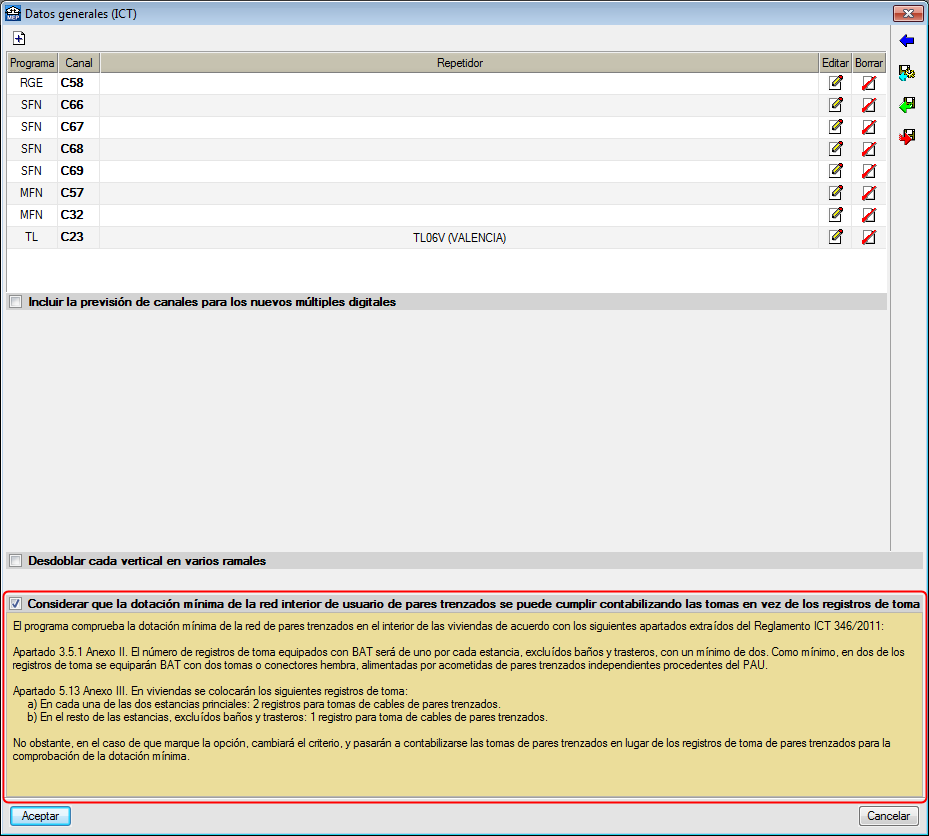
Task: Edit the MFN C32 channel entry
Action: point(835,214)
